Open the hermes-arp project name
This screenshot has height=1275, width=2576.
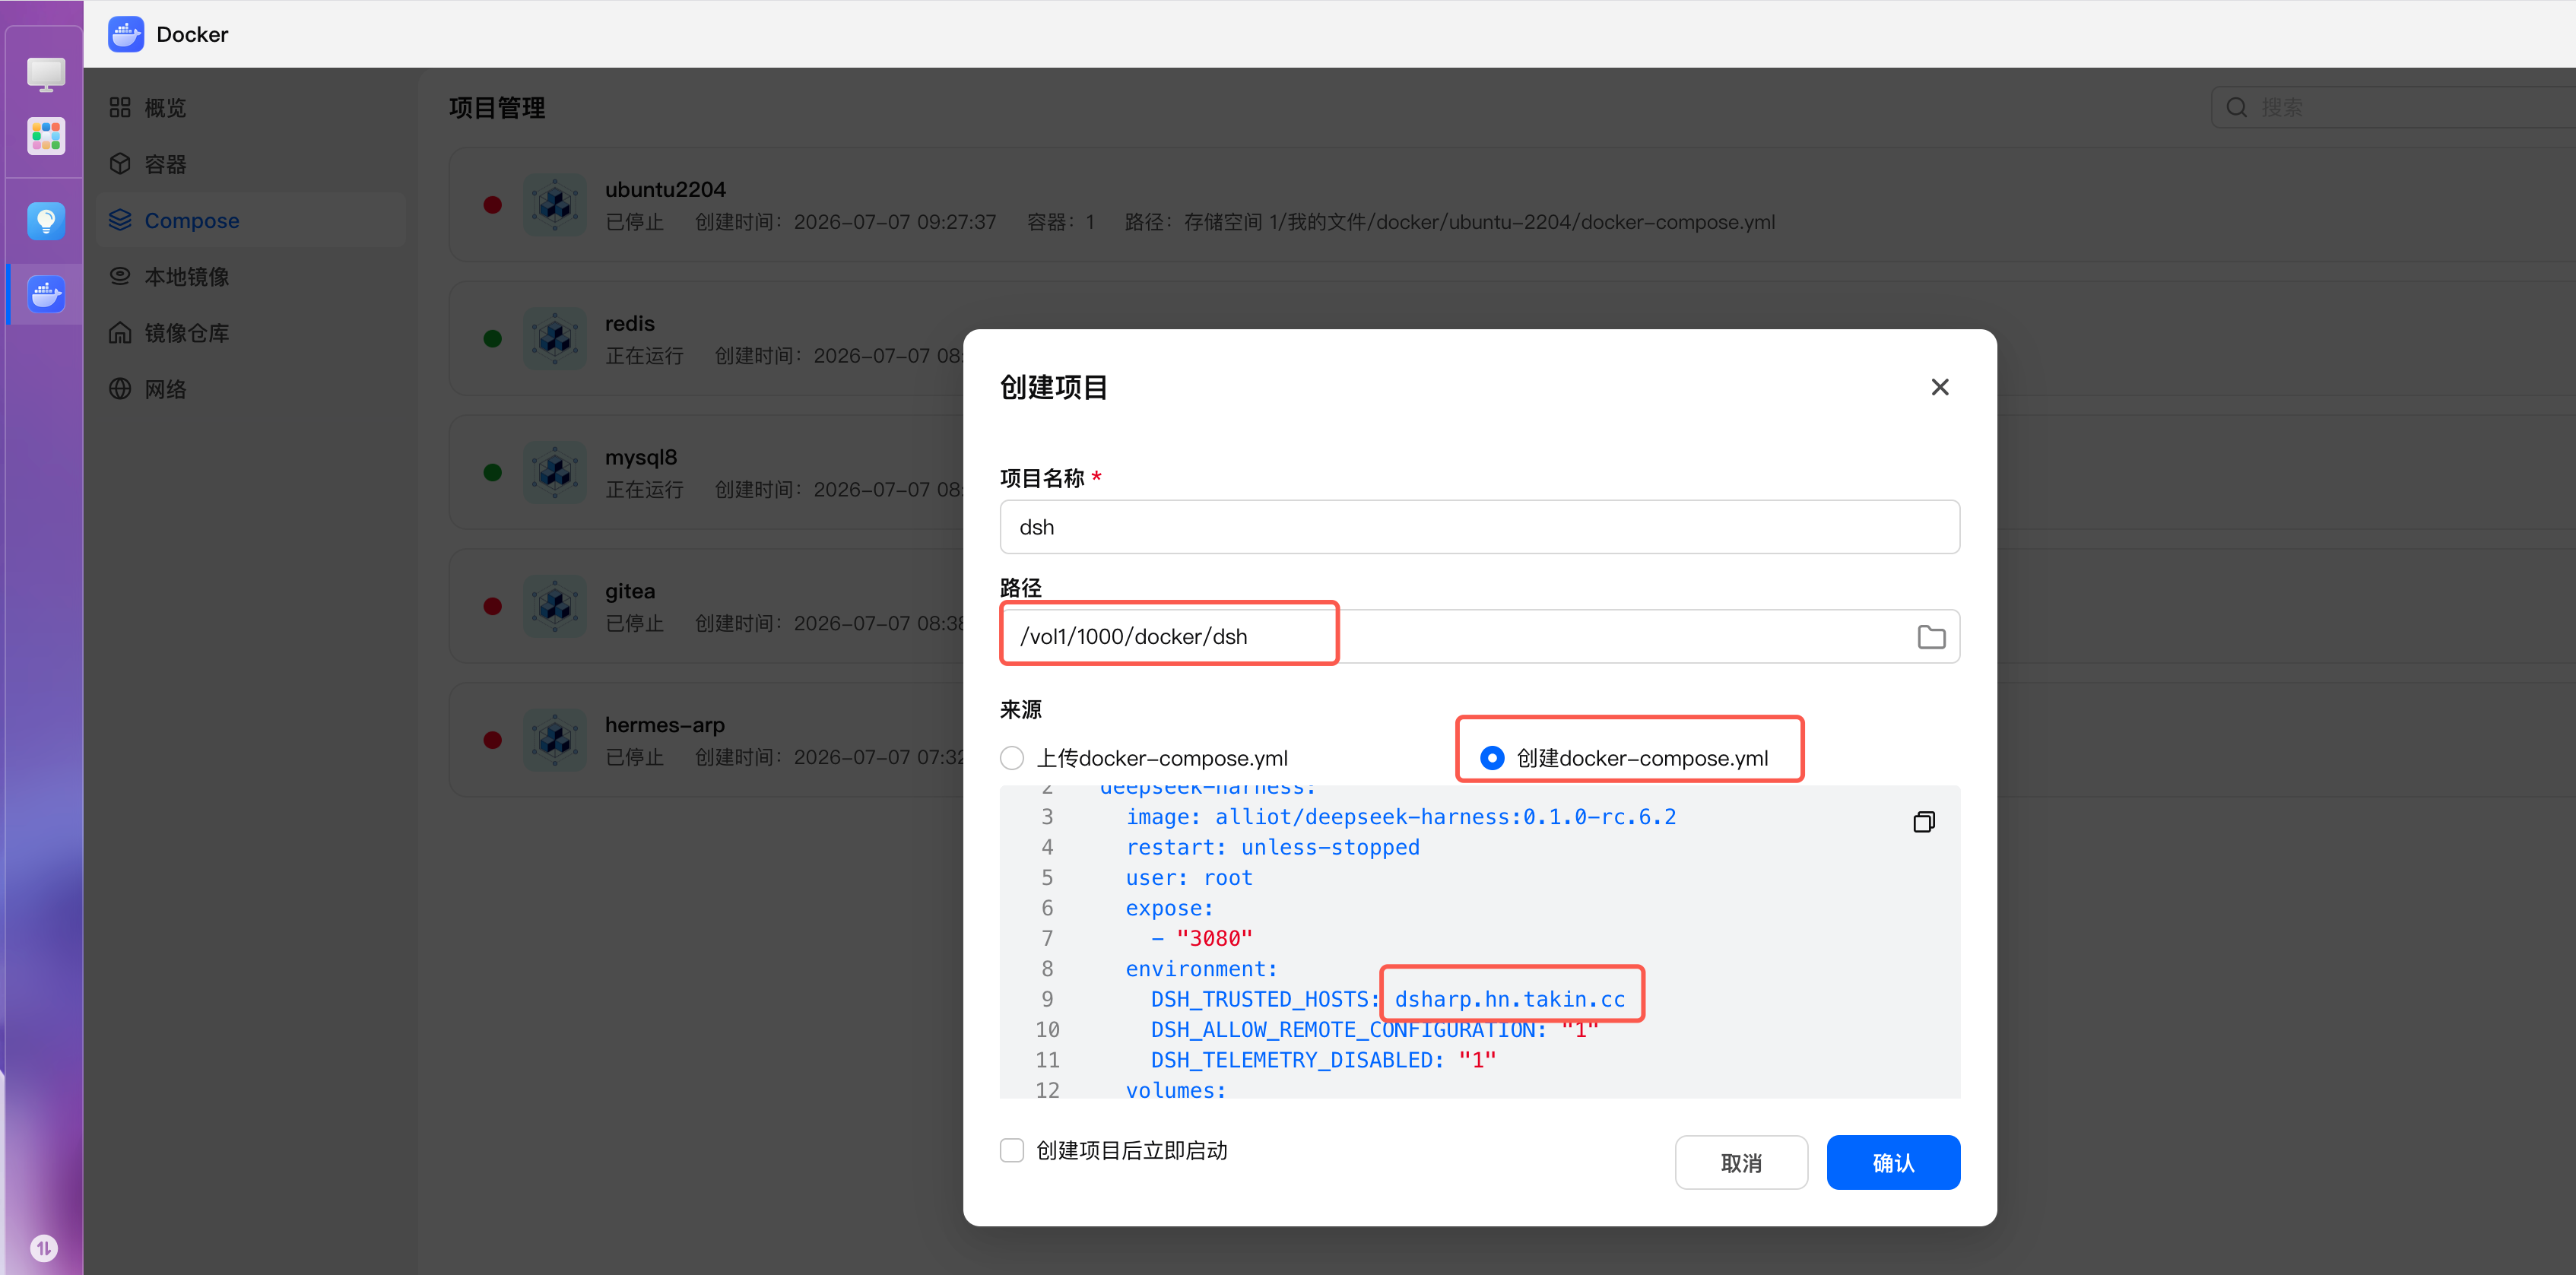click(665, 725)
